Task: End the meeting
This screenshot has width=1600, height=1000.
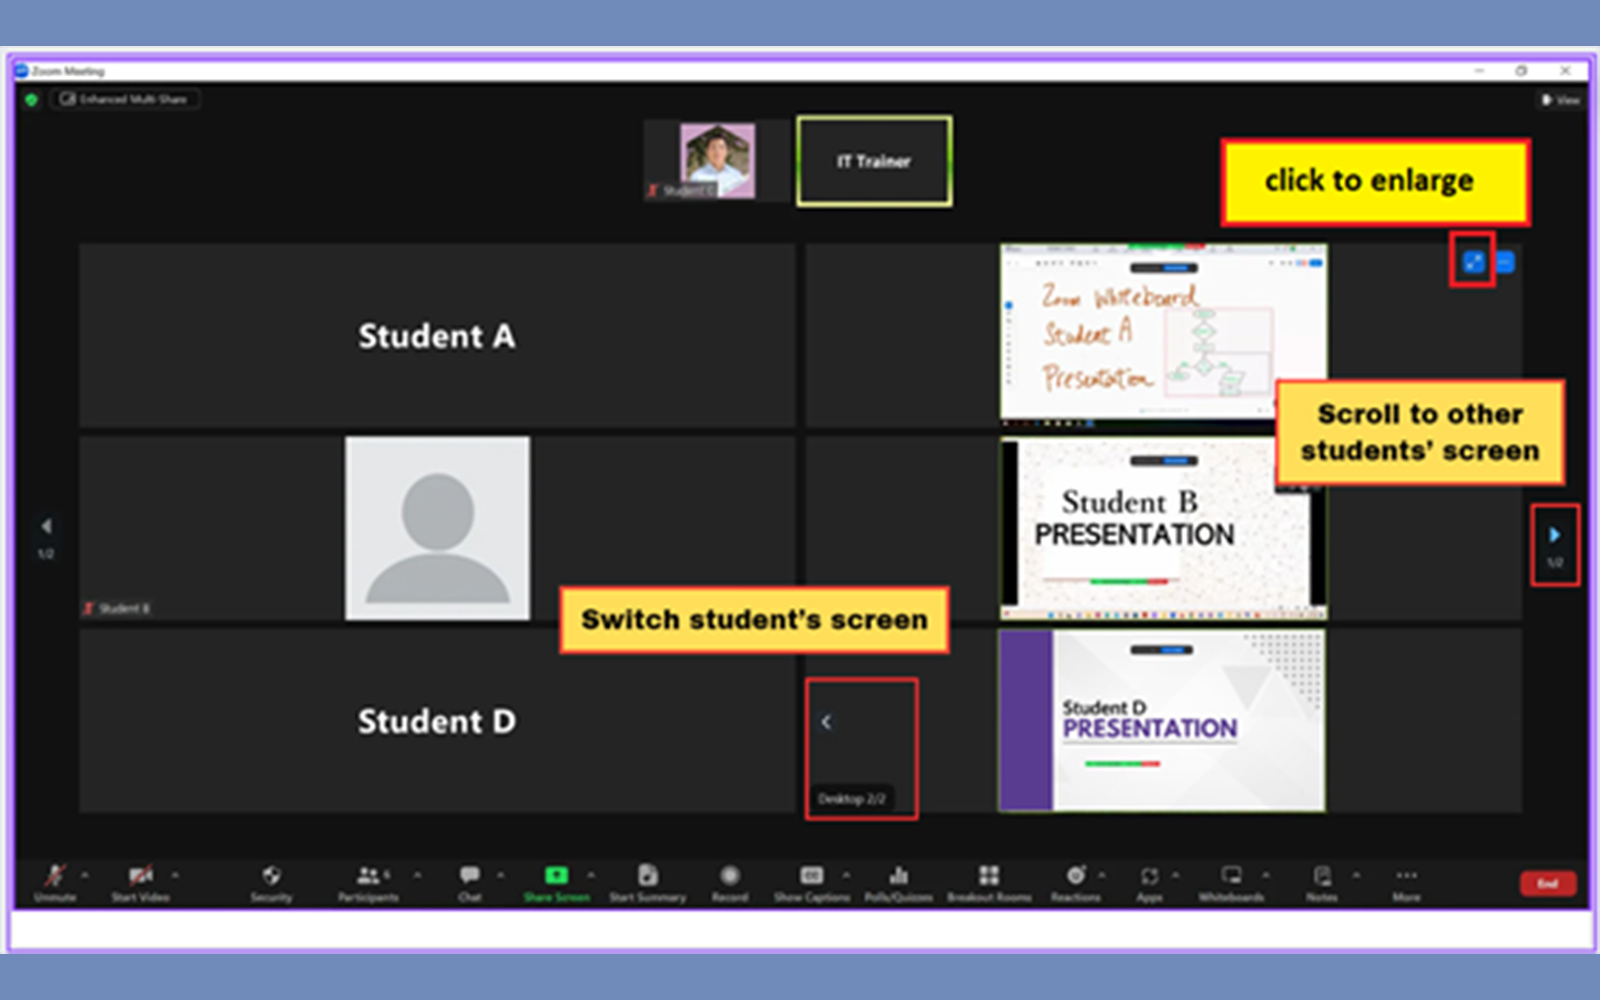Action: pos(1547,883)
